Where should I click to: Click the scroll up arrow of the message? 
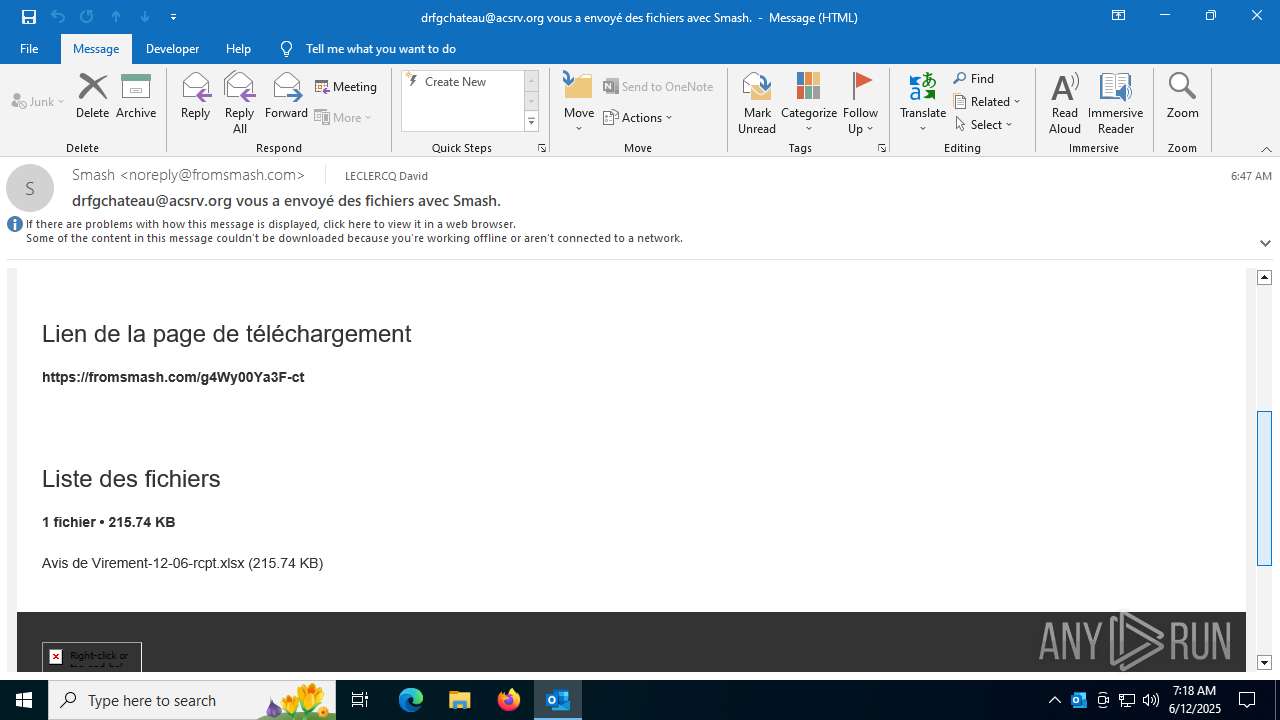(x=1264, y=277)
